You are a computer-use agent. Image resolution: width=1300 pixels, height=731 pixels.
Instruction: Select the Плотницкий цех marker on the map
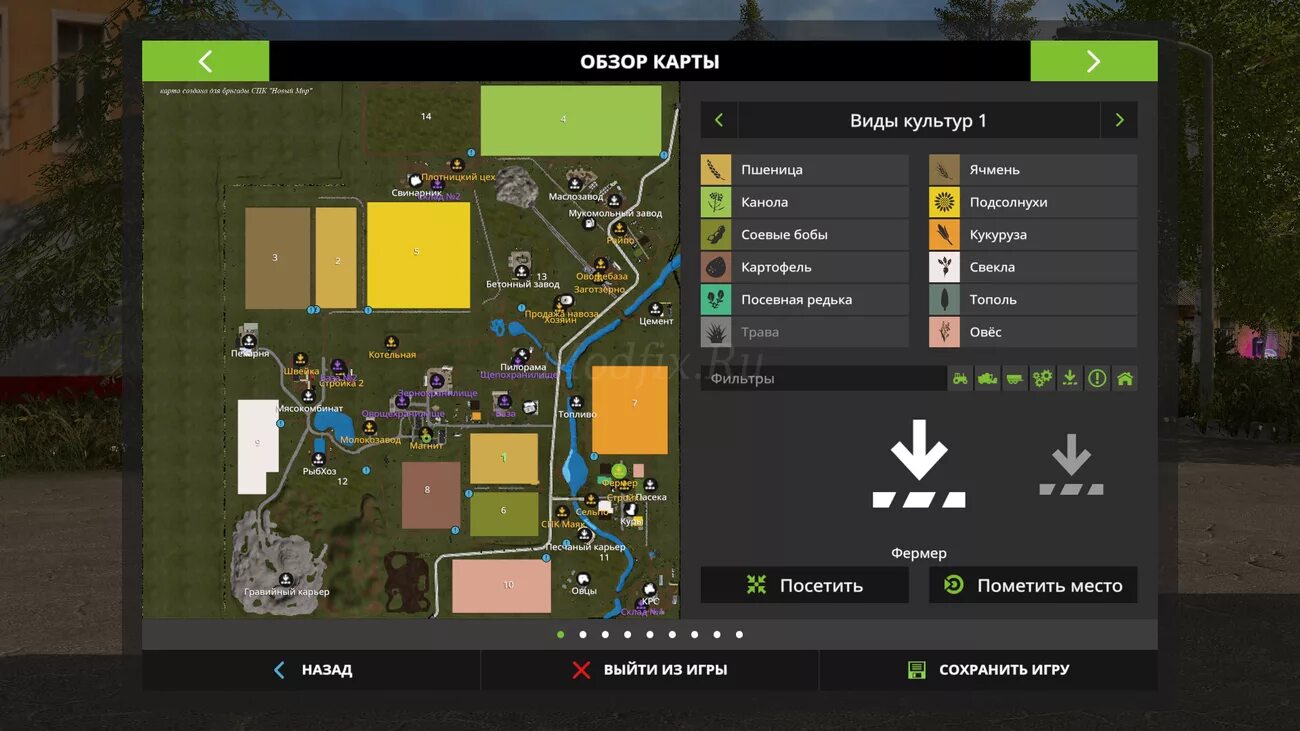(x=457, y=164)
